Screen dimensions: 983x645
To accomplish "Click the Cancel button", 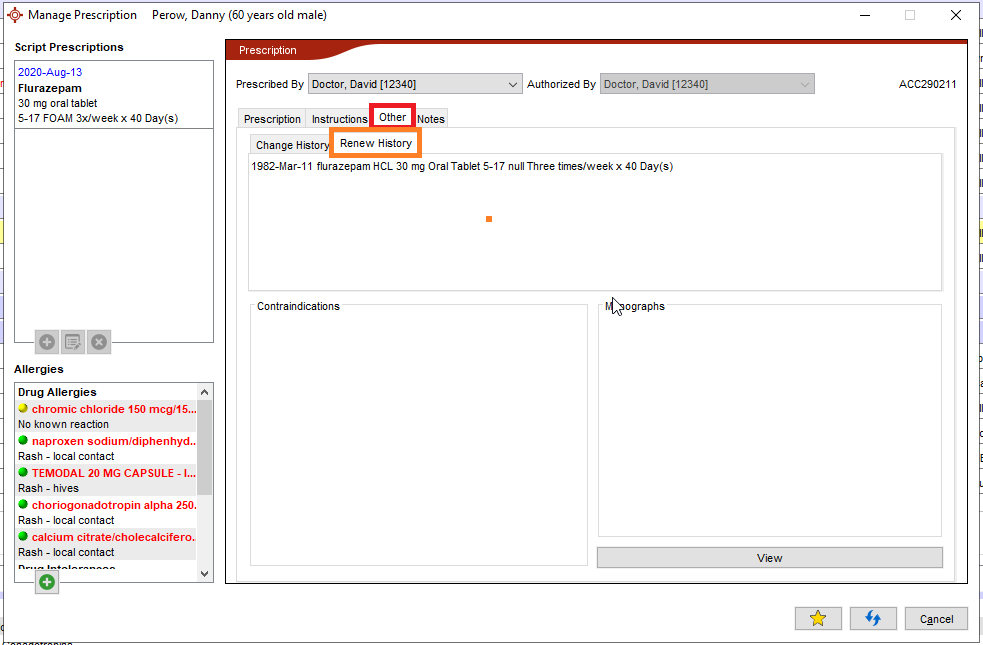I will point(936,619).
